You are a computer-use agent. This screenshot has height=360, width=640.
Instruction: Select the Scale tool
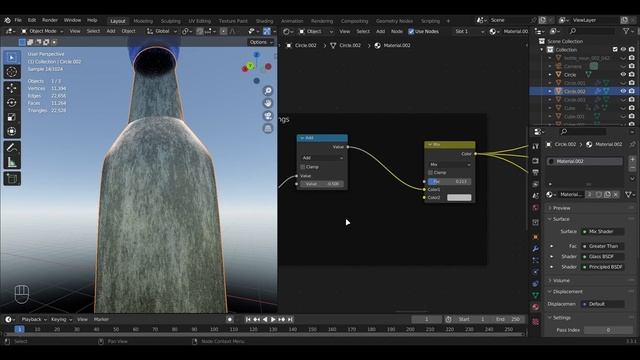11,117
